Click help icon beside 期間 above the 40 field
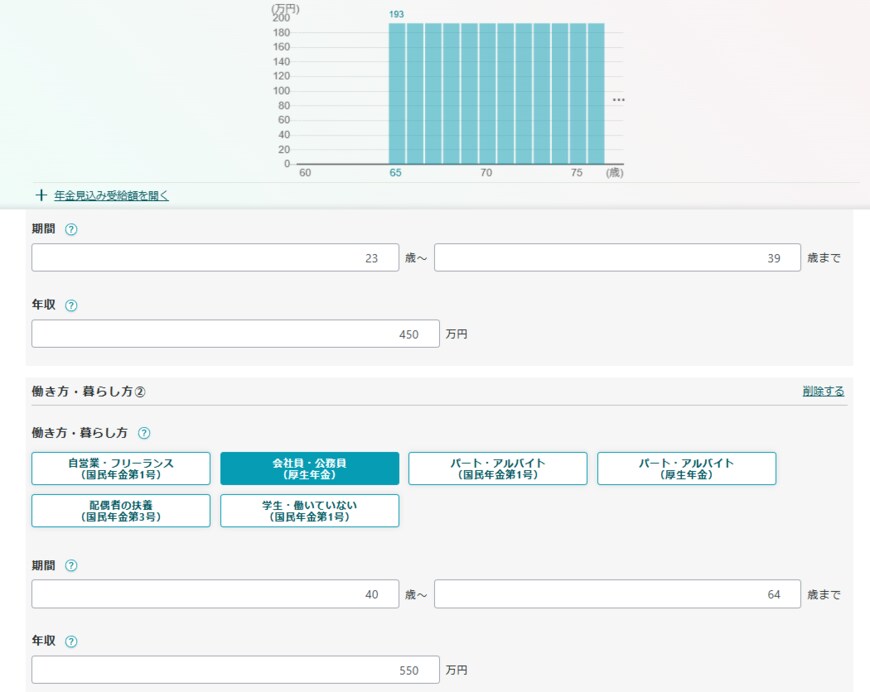This screenshot has height=692, width=870. pyautogui.click(x=71, y=565)
